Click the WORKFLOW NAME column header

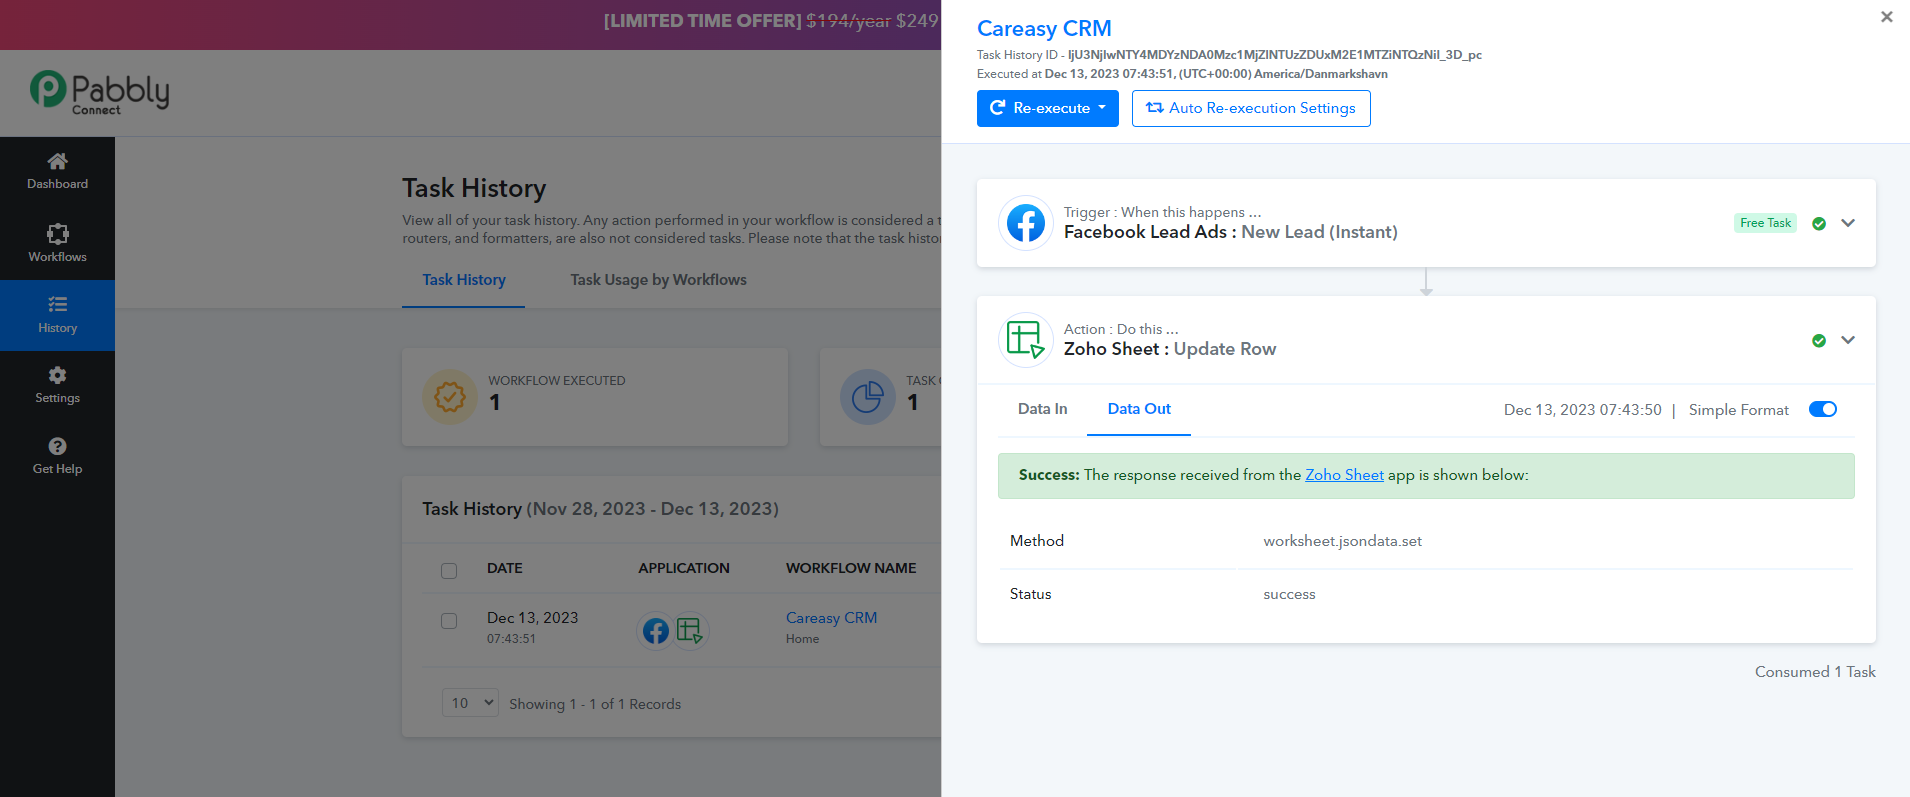pyautogui.click(x=851, y=568)
